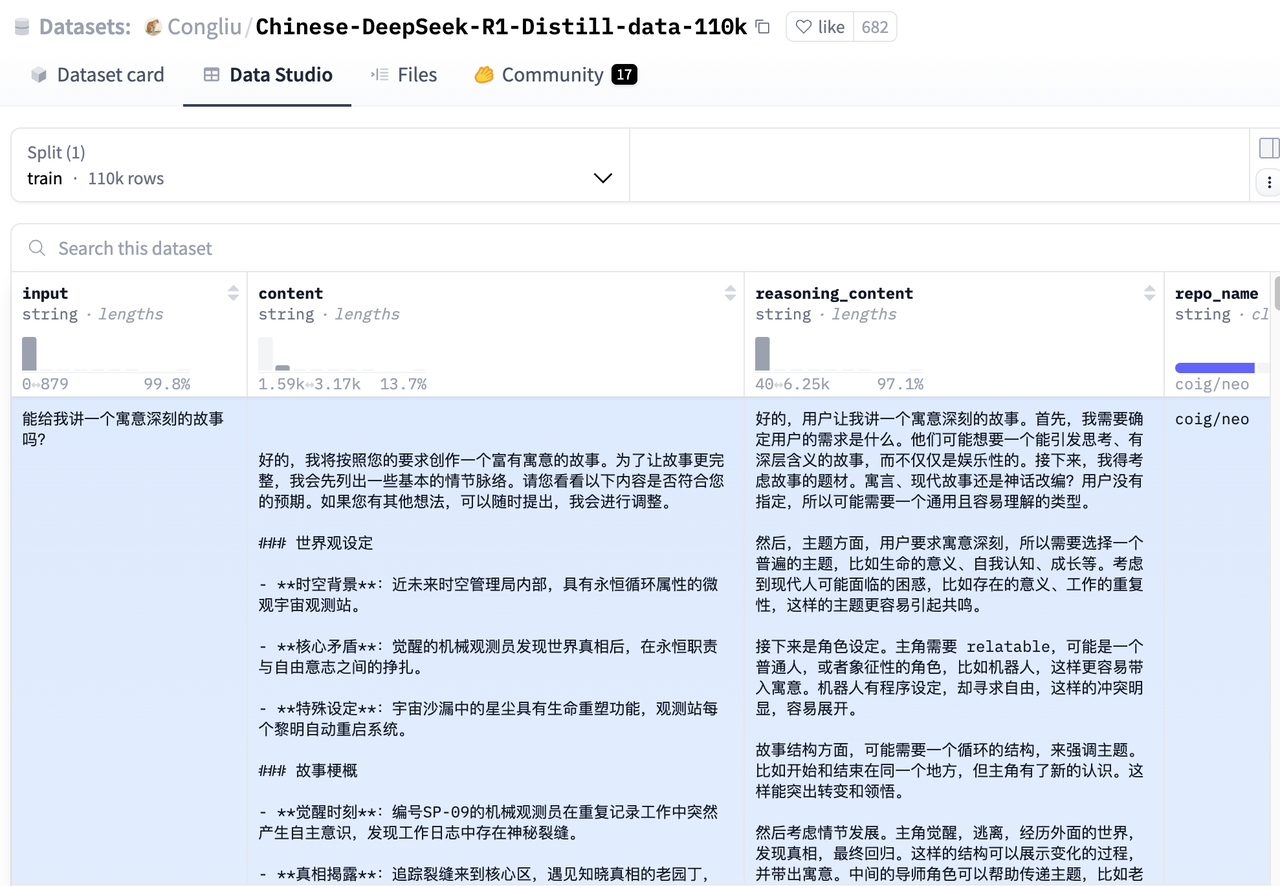Toggle sorting on the input column
Viewport: 1280px width, 886px height.
234,293
